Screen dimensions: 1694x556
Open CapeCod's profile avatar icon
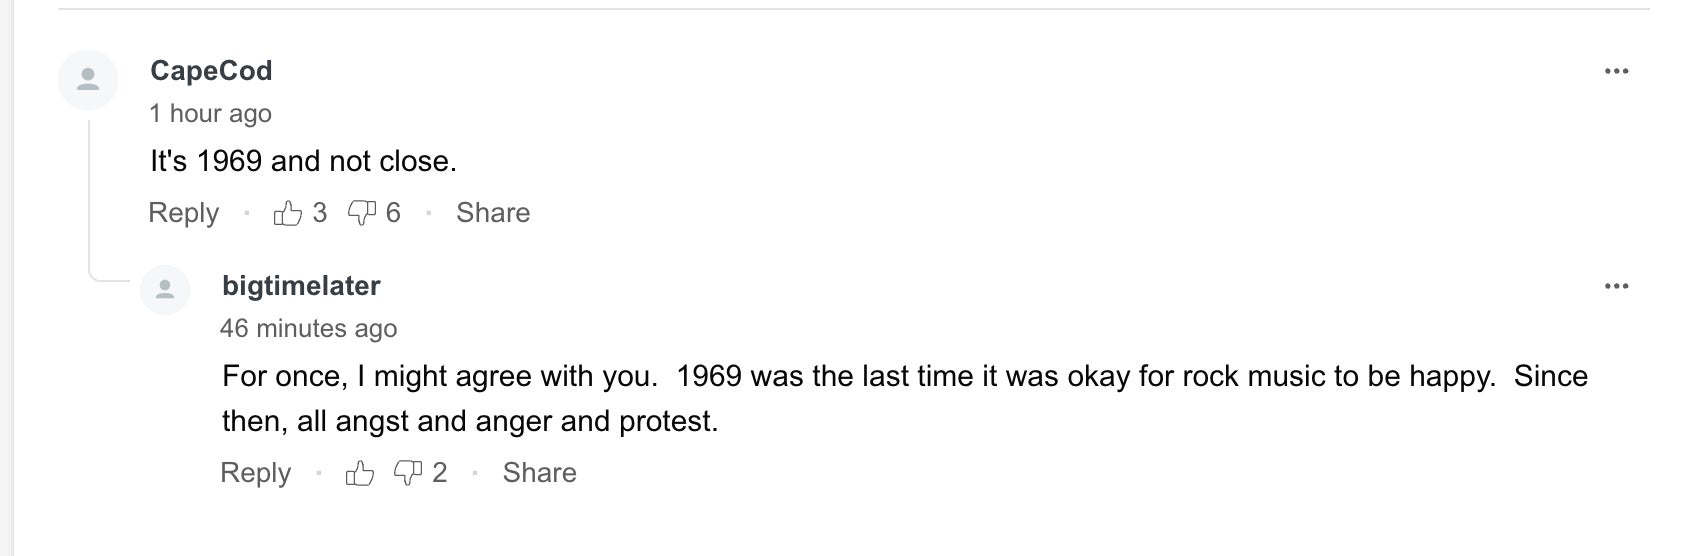[x=88, y=79]
